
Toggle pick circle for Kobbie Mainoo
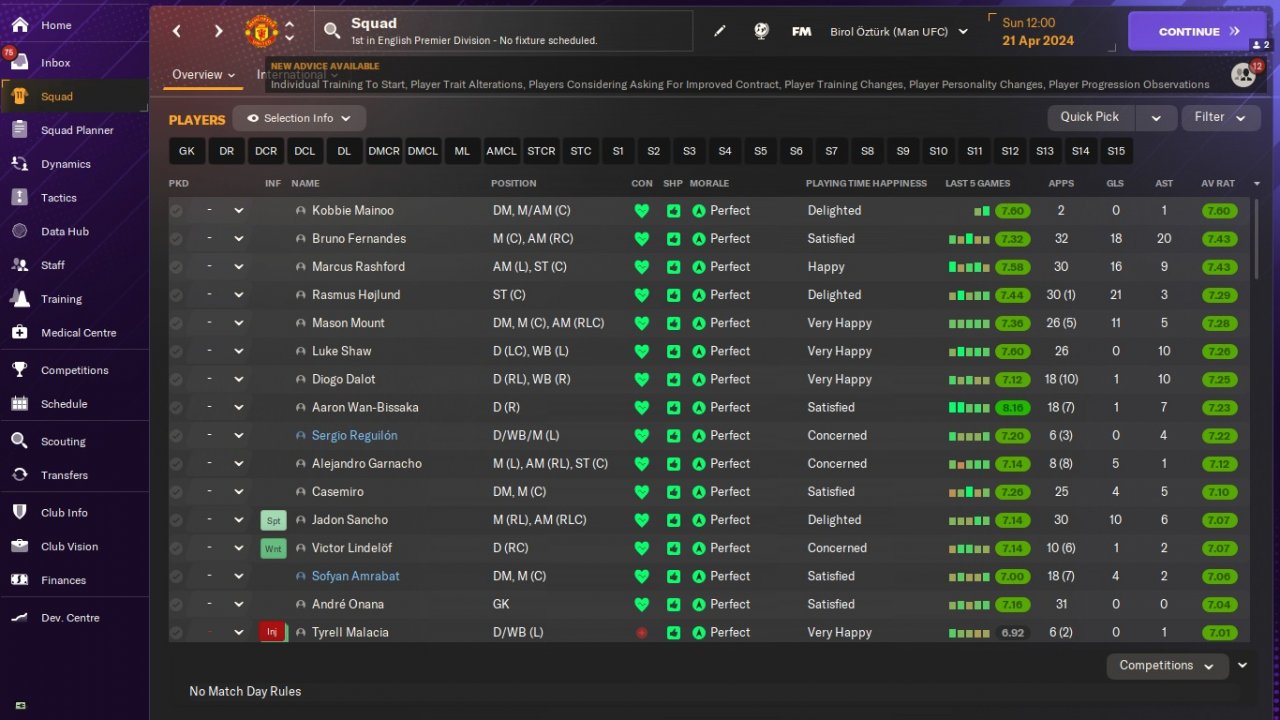177,211
